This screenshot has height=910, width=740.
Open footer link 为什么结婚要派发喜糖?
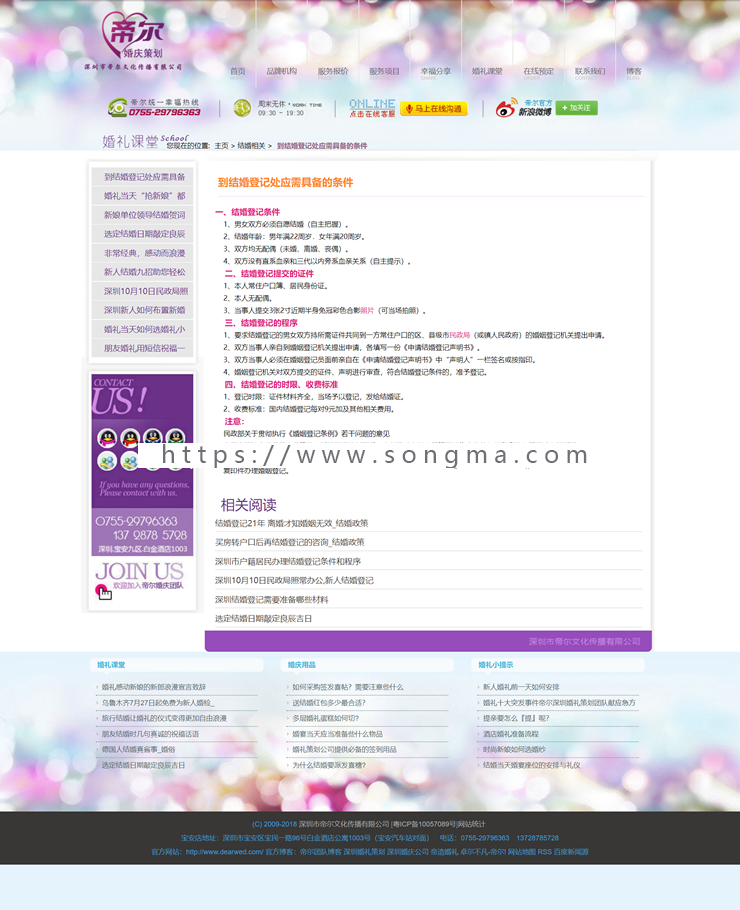(x=329, y=765)
